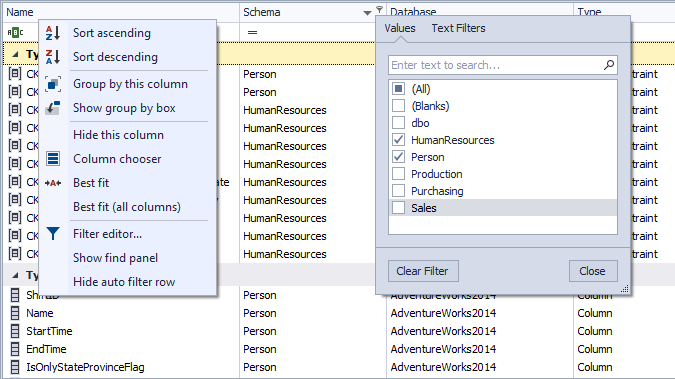Screen dimensions: 675x379
Task: Click the Sort ascending A-Z icon
Action: [53, 33]
